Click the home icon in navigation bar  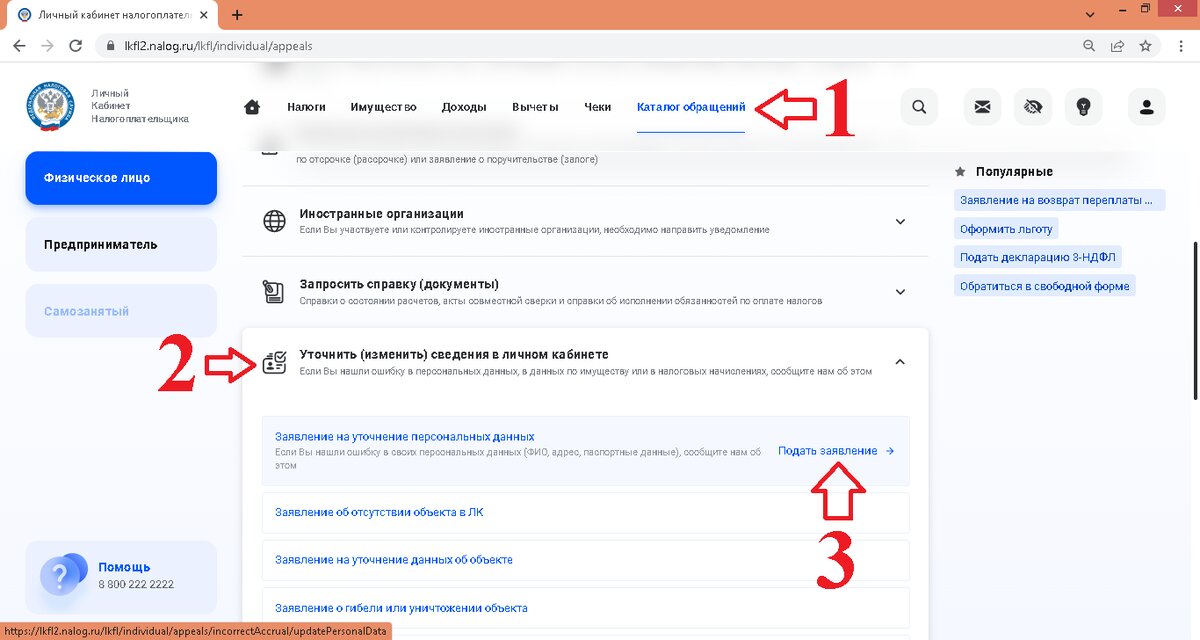tap(253, 106)
